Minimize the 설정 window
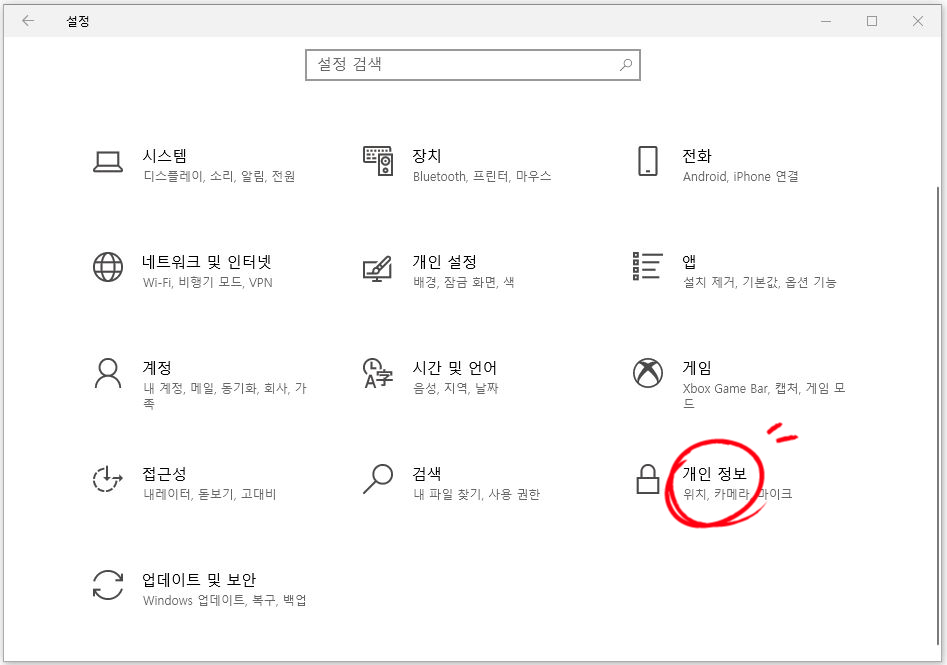The height and width of the screenshot is (665, 947). (826, 21)
